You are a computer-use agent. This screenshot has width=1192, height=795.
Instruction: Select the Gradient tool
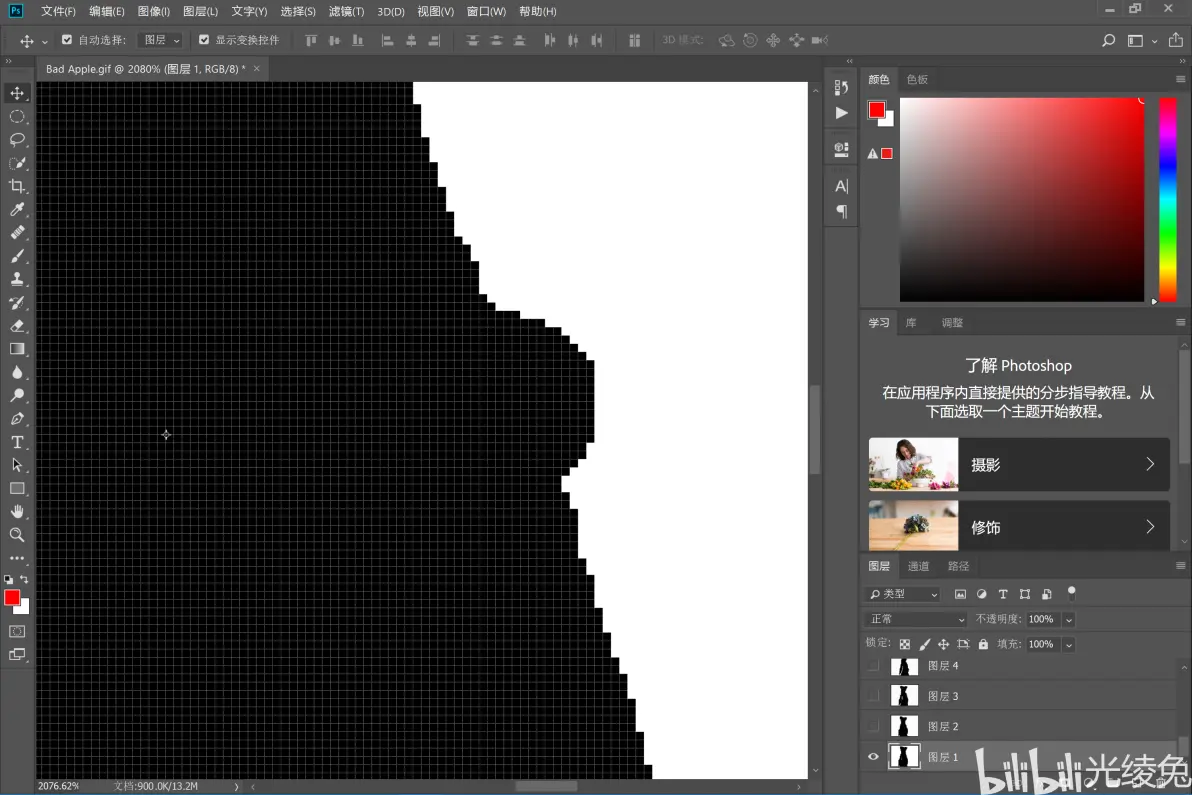click(x=17, y=350)
